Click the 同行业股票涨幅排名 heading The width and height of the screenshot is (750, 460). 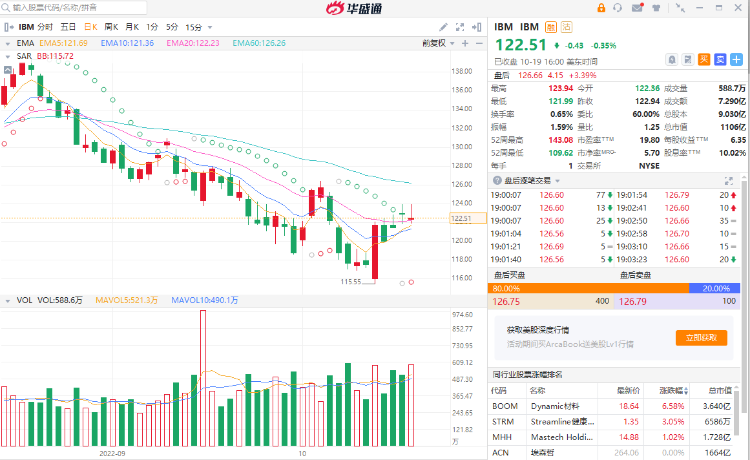point(527,374)
